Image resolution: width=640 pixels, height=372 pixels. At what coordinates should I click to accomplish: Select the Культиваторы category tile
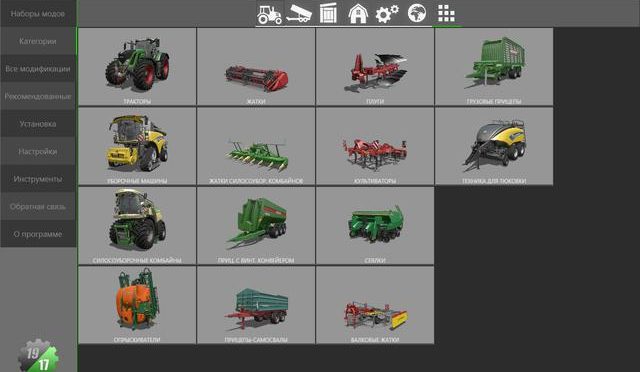click(375, 146)
